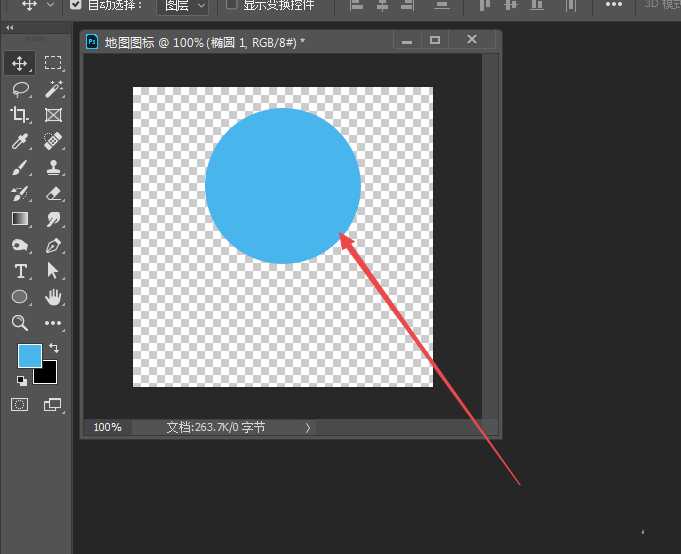
Task: Open the Edit Toolbar three-dots menu
Action: click(x=53, y=323)
